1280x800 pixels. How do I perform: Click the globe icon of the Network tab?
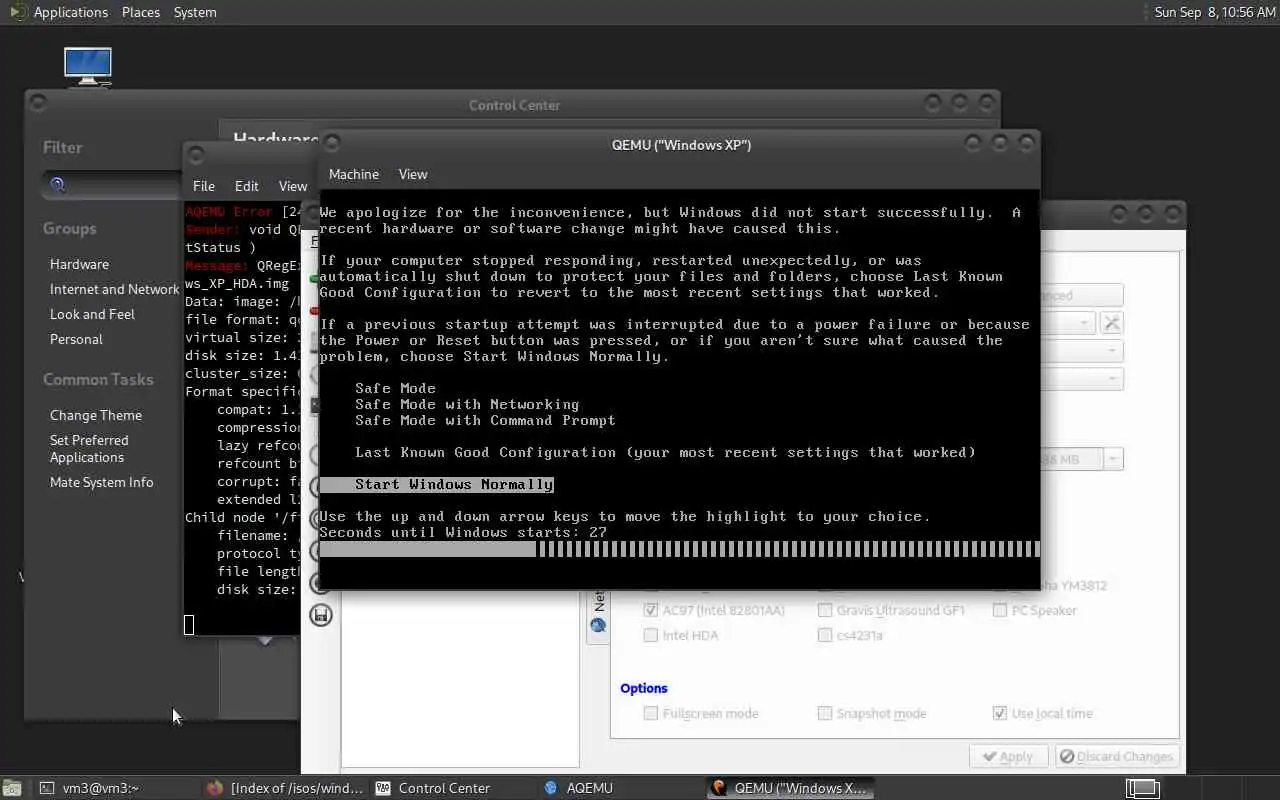[598, 626]
